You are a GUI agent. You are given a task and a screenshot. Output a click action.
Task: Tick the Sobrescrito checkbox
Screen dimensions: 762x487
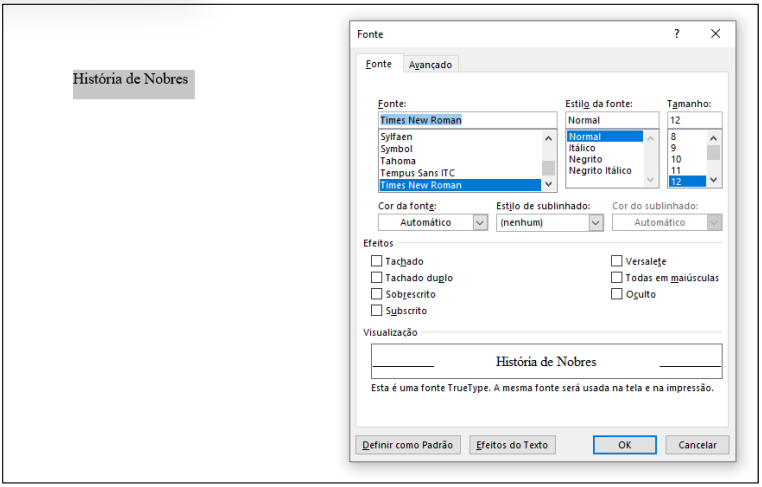pos(376,294)
